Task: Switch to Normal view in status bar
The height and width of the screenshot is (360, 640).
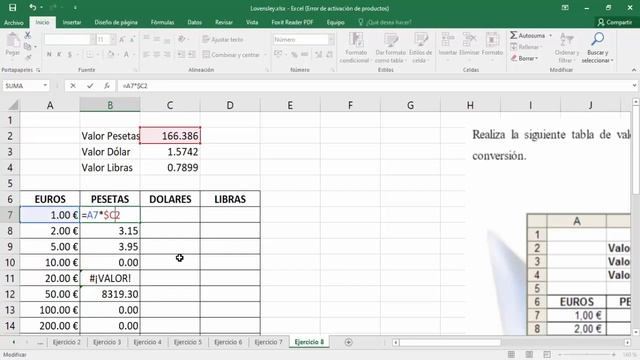Action: click(x=511, y=355)
